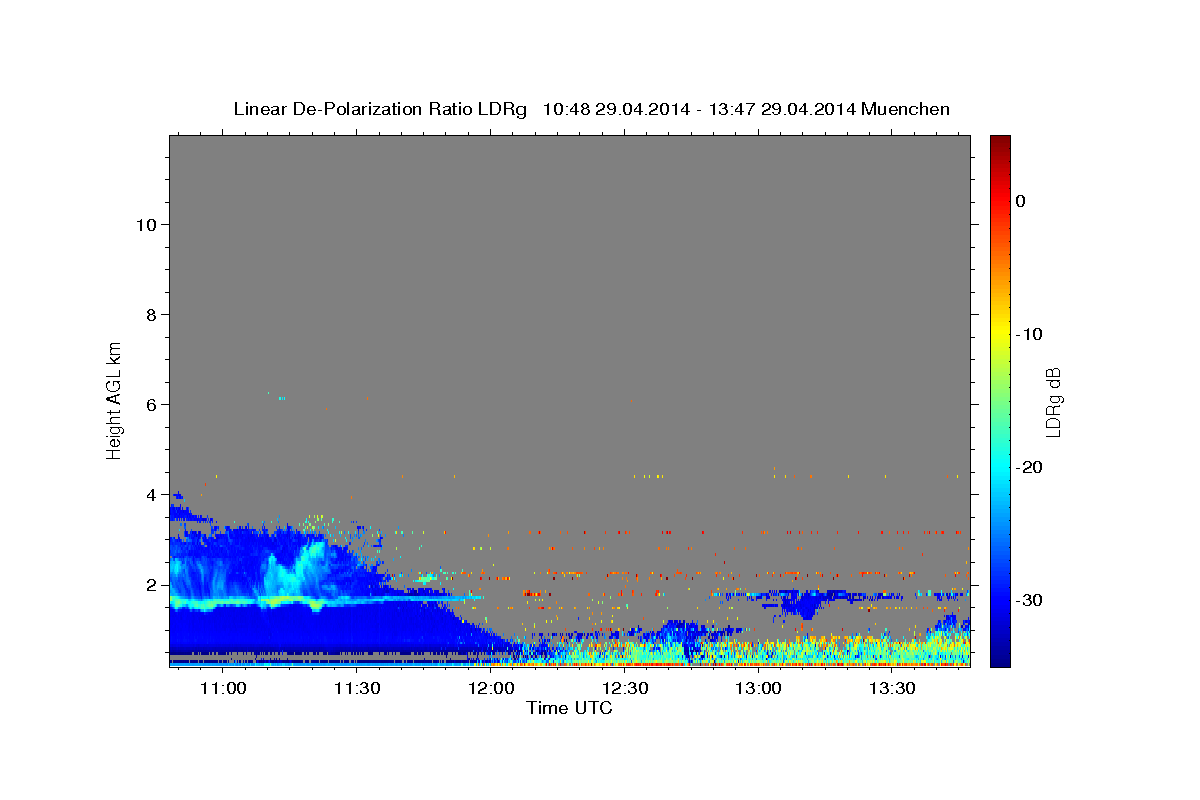Screen dimensions: 1200x800
Task: Click the height label 4
Action: (150, 494)
